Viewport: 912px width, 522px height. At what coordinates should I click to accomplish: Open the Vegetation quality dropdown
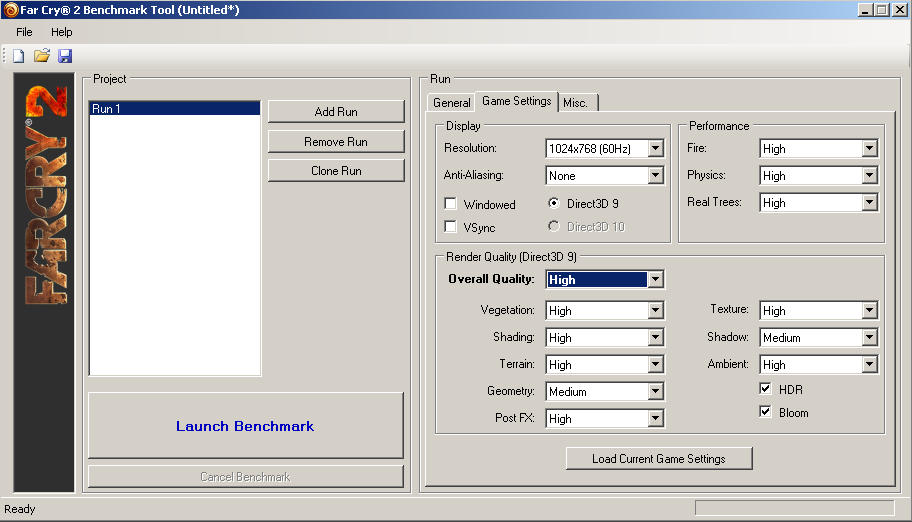point(605,311)
